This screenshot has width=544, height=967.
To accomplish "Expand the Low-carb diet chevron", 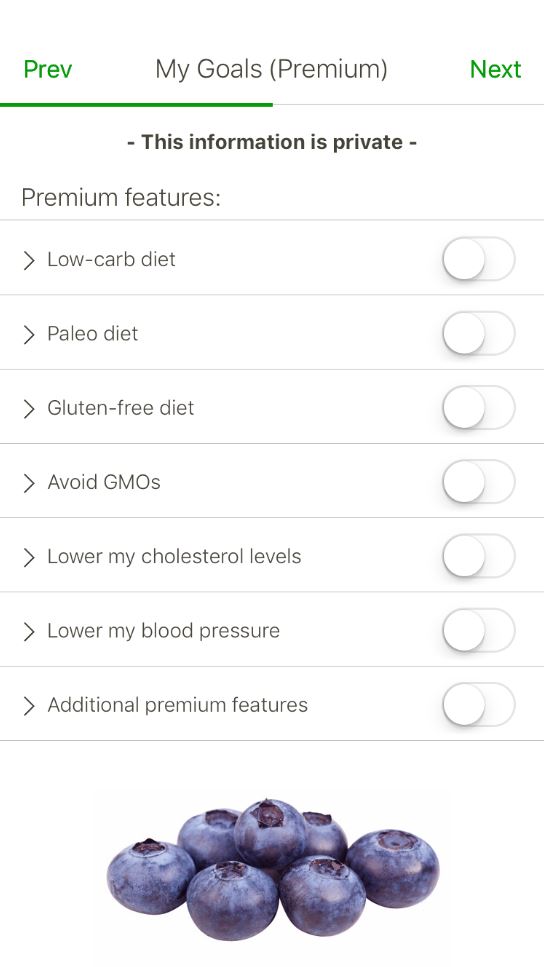I will pos(28,260).
